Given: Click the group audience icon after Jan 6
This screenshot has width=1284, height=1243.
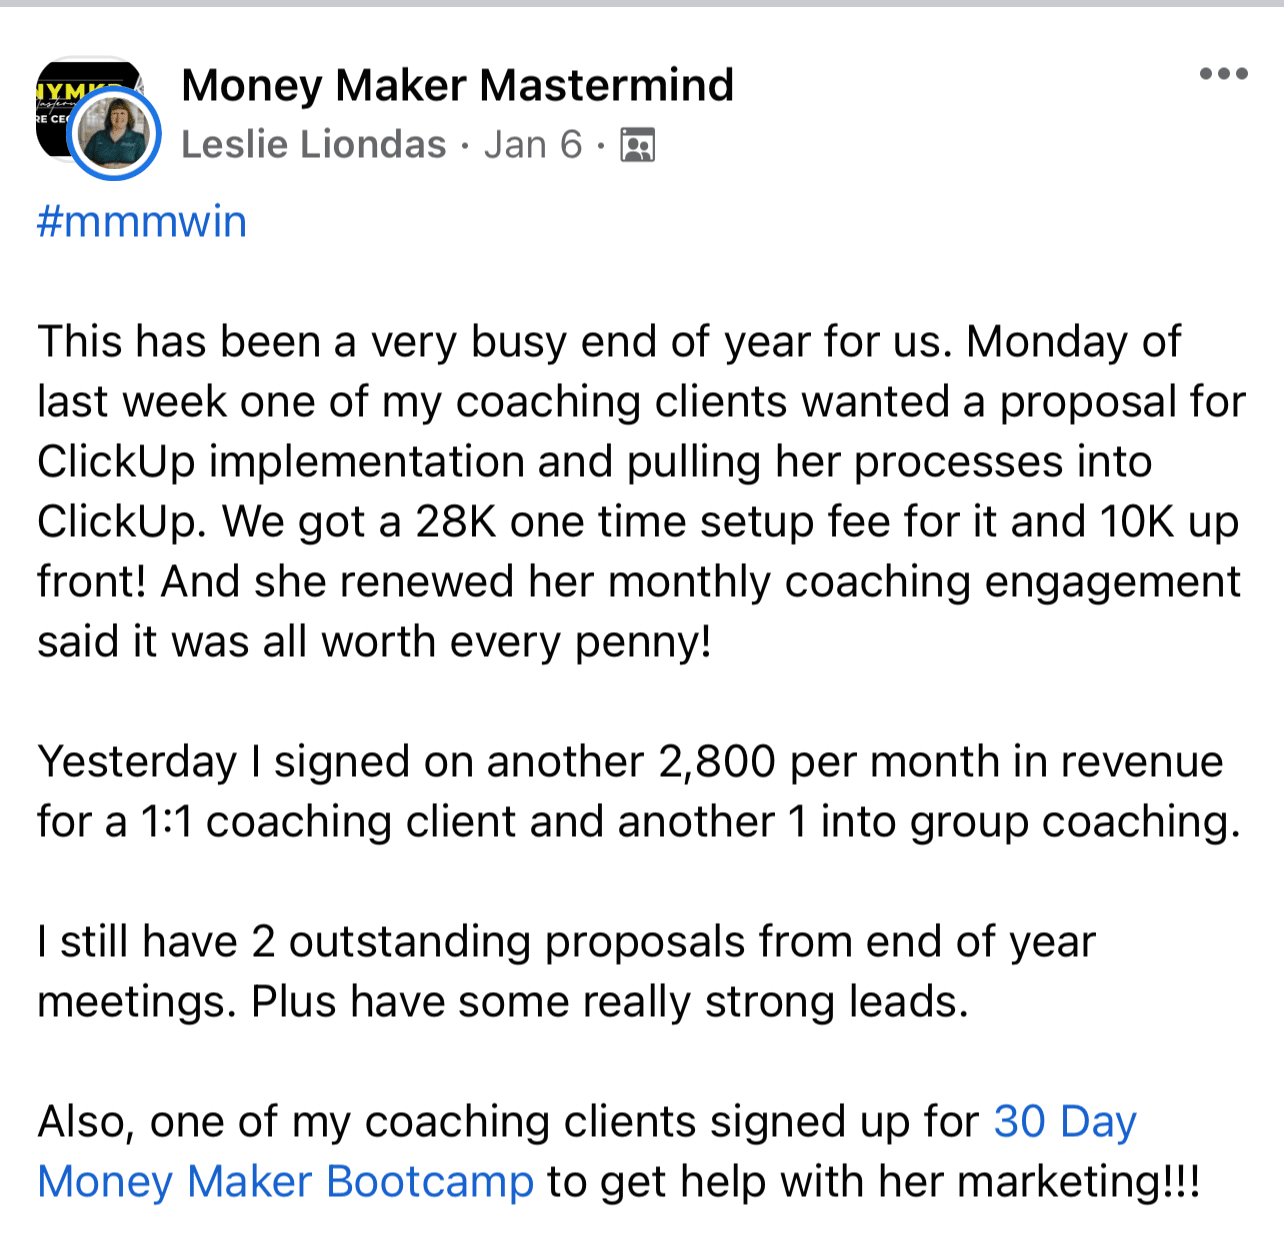Looking at the screenshot, I should point(638,145).
